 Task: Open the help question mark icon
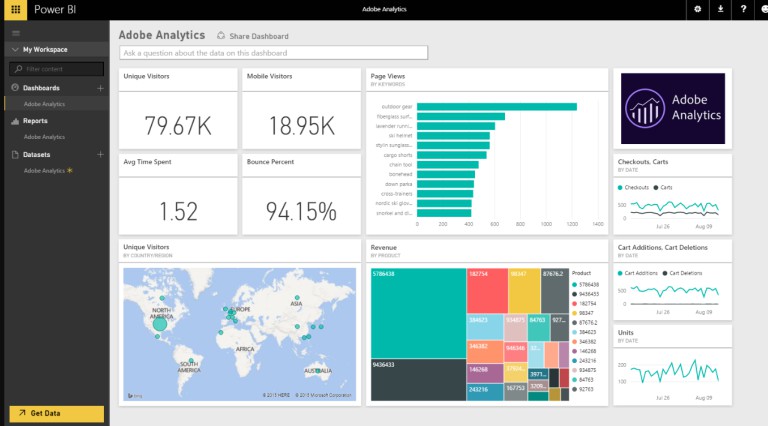click(x=743, y=9)
